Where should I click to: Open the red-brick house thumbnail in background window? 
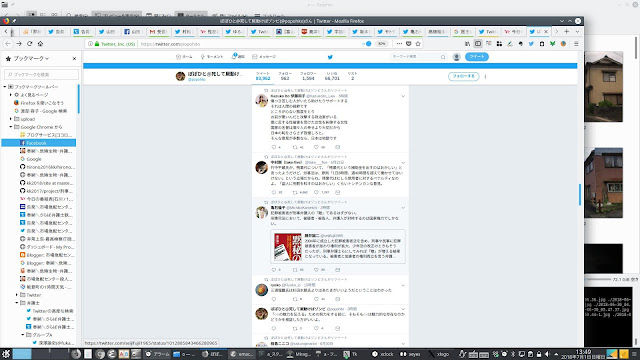point(604,183)
